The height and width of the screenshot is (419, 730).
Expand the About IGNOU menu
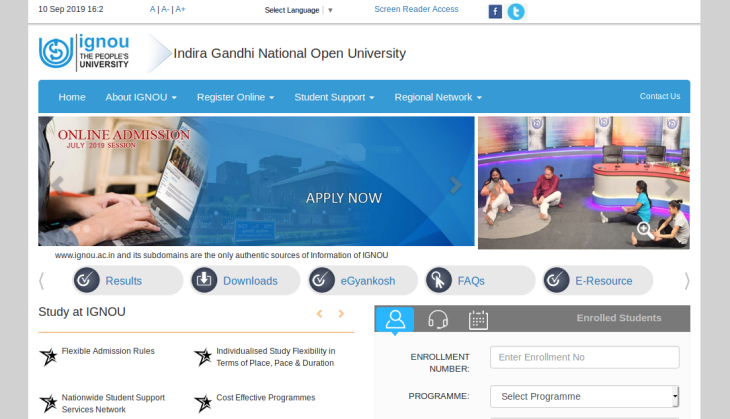141,97
